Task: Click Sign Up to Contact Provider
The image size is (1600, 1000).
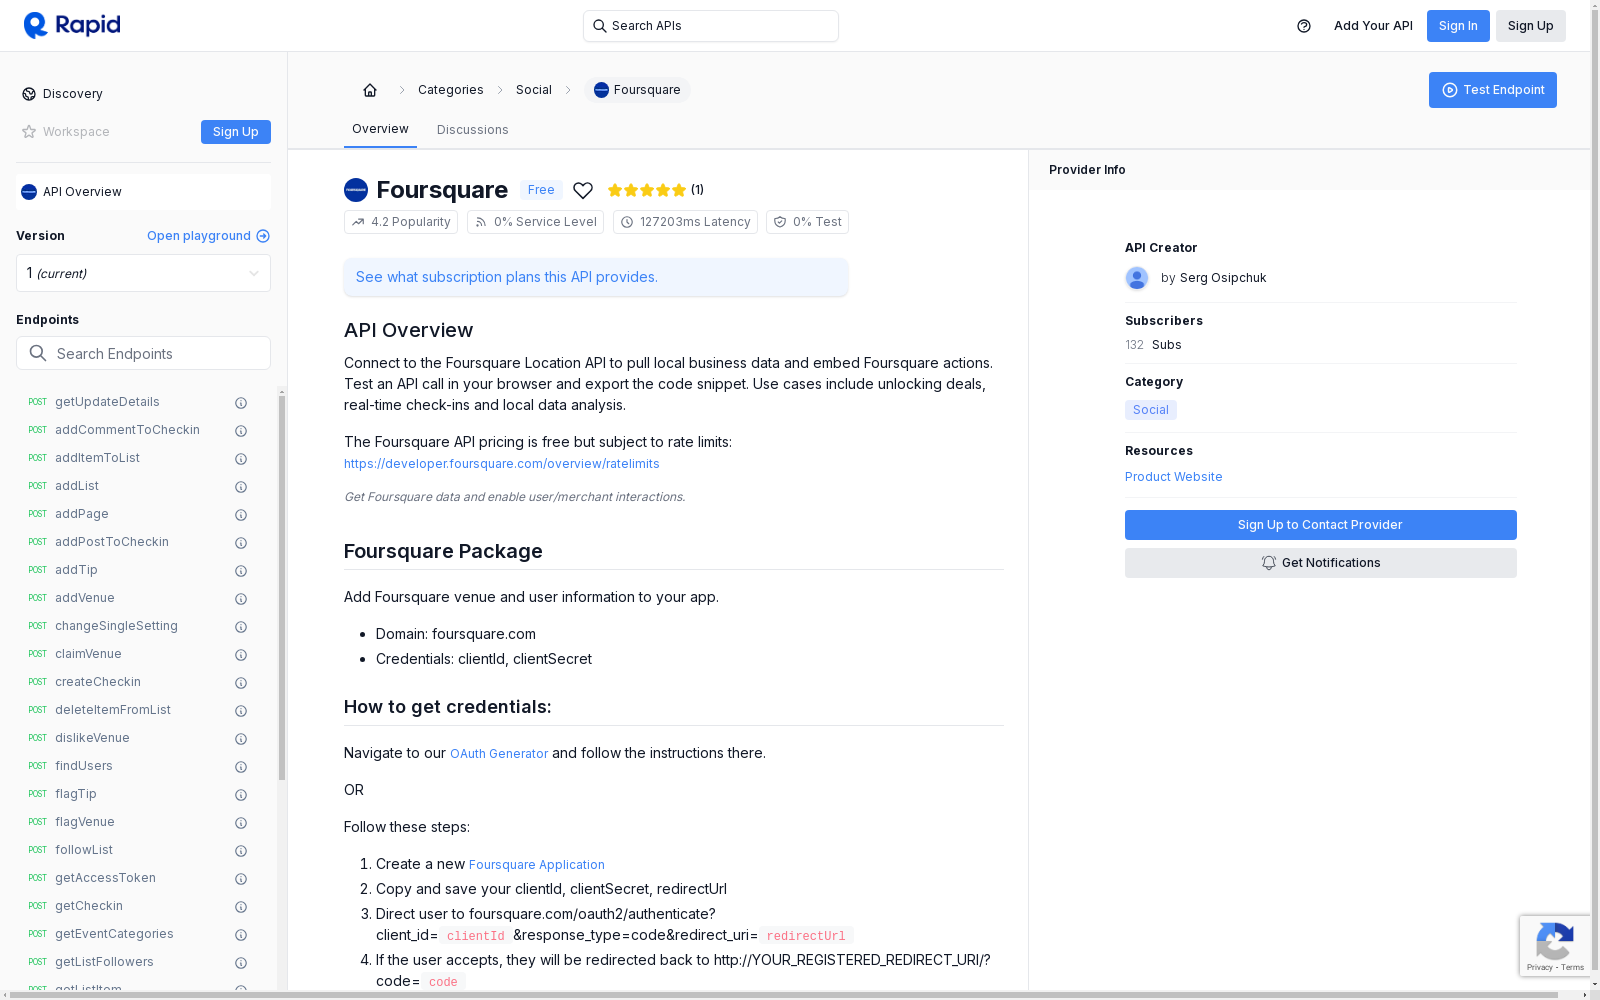Action: [x=1321, y=525]
